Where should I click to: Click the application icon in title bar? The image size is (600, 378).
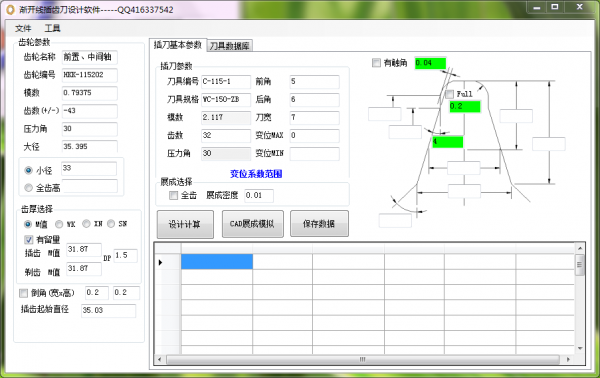[x=11, y=9]
